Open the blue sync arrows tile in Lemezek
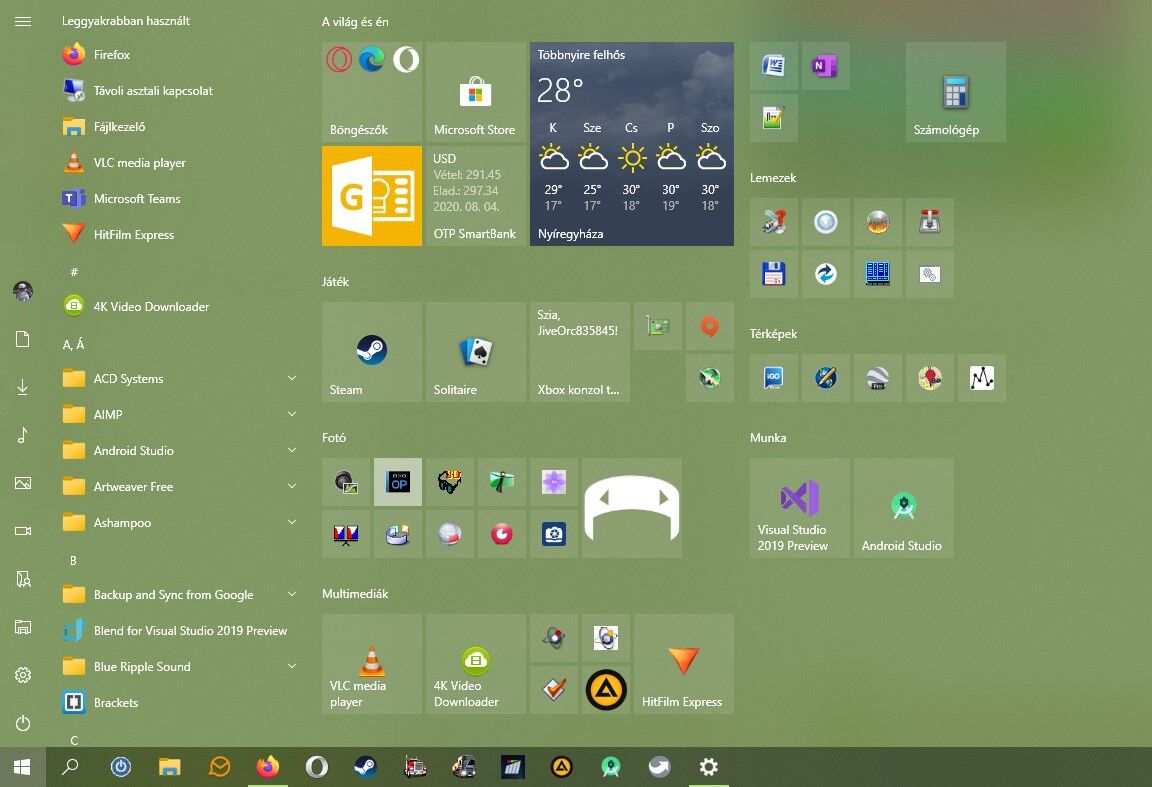Viewport: 1152px width, 787px height. click(x=826, y=273)
